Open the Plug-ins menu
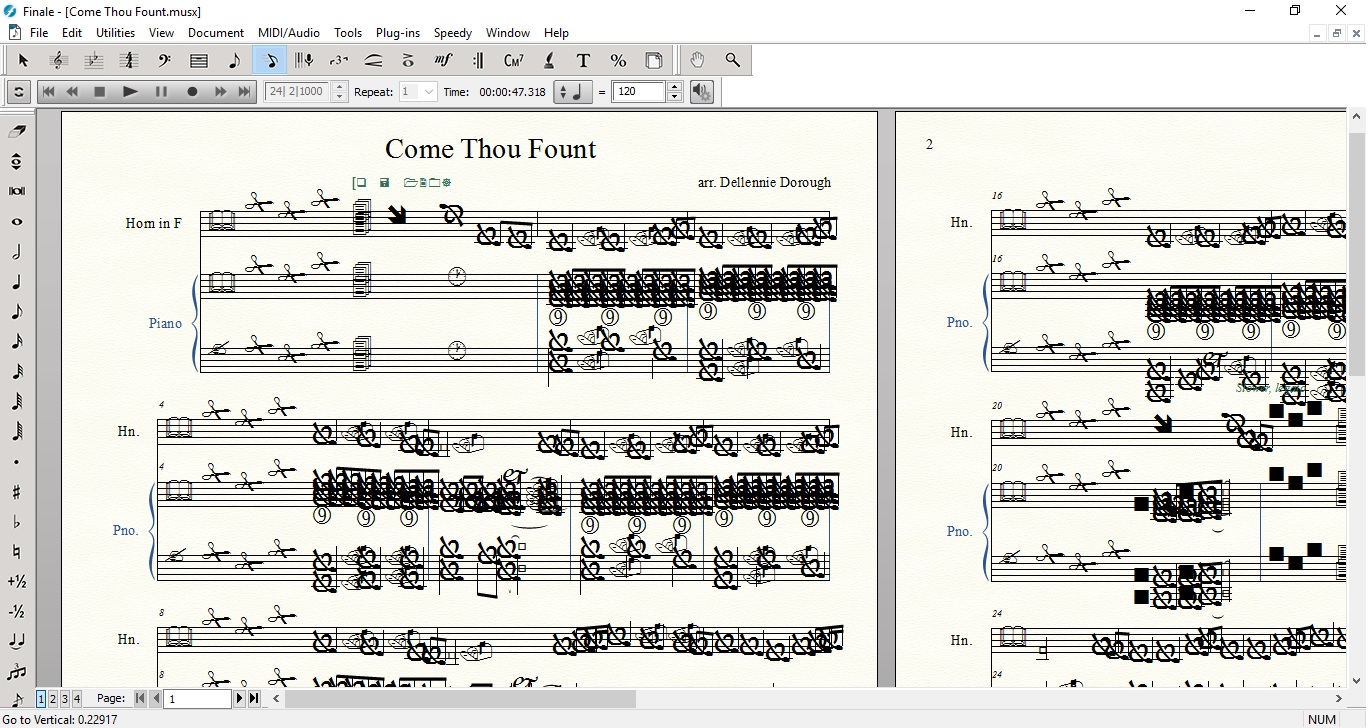The image size is (1370, 728). [x=397, y=33]
